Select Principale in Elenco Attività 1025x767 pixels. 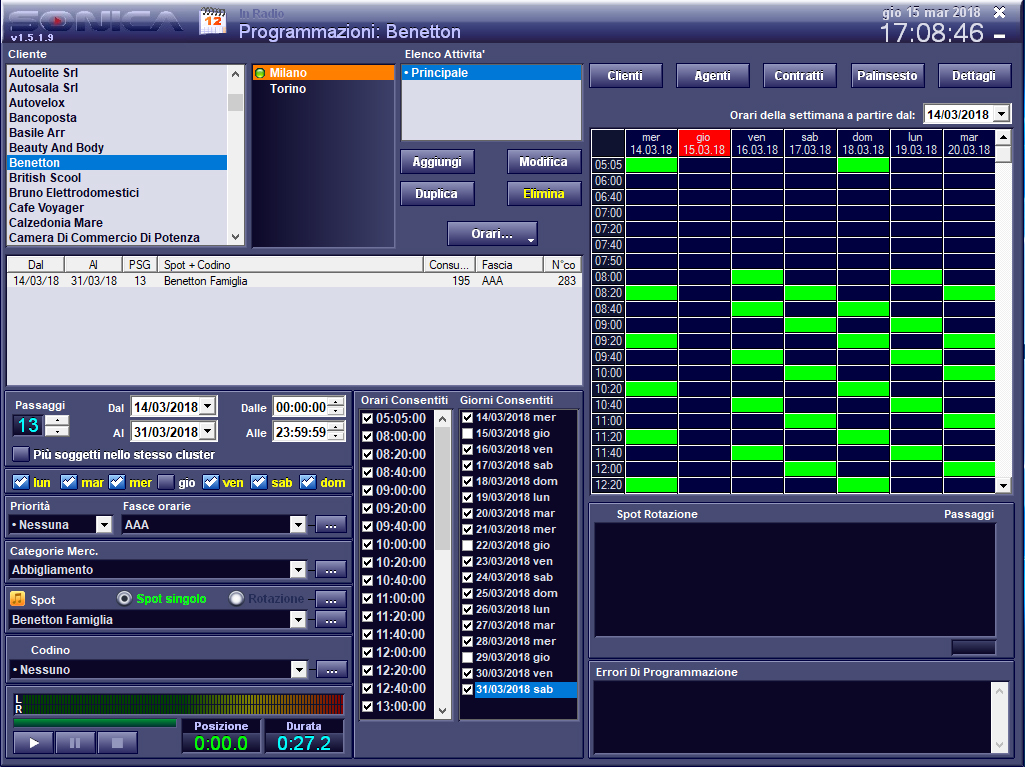[492, 73]
